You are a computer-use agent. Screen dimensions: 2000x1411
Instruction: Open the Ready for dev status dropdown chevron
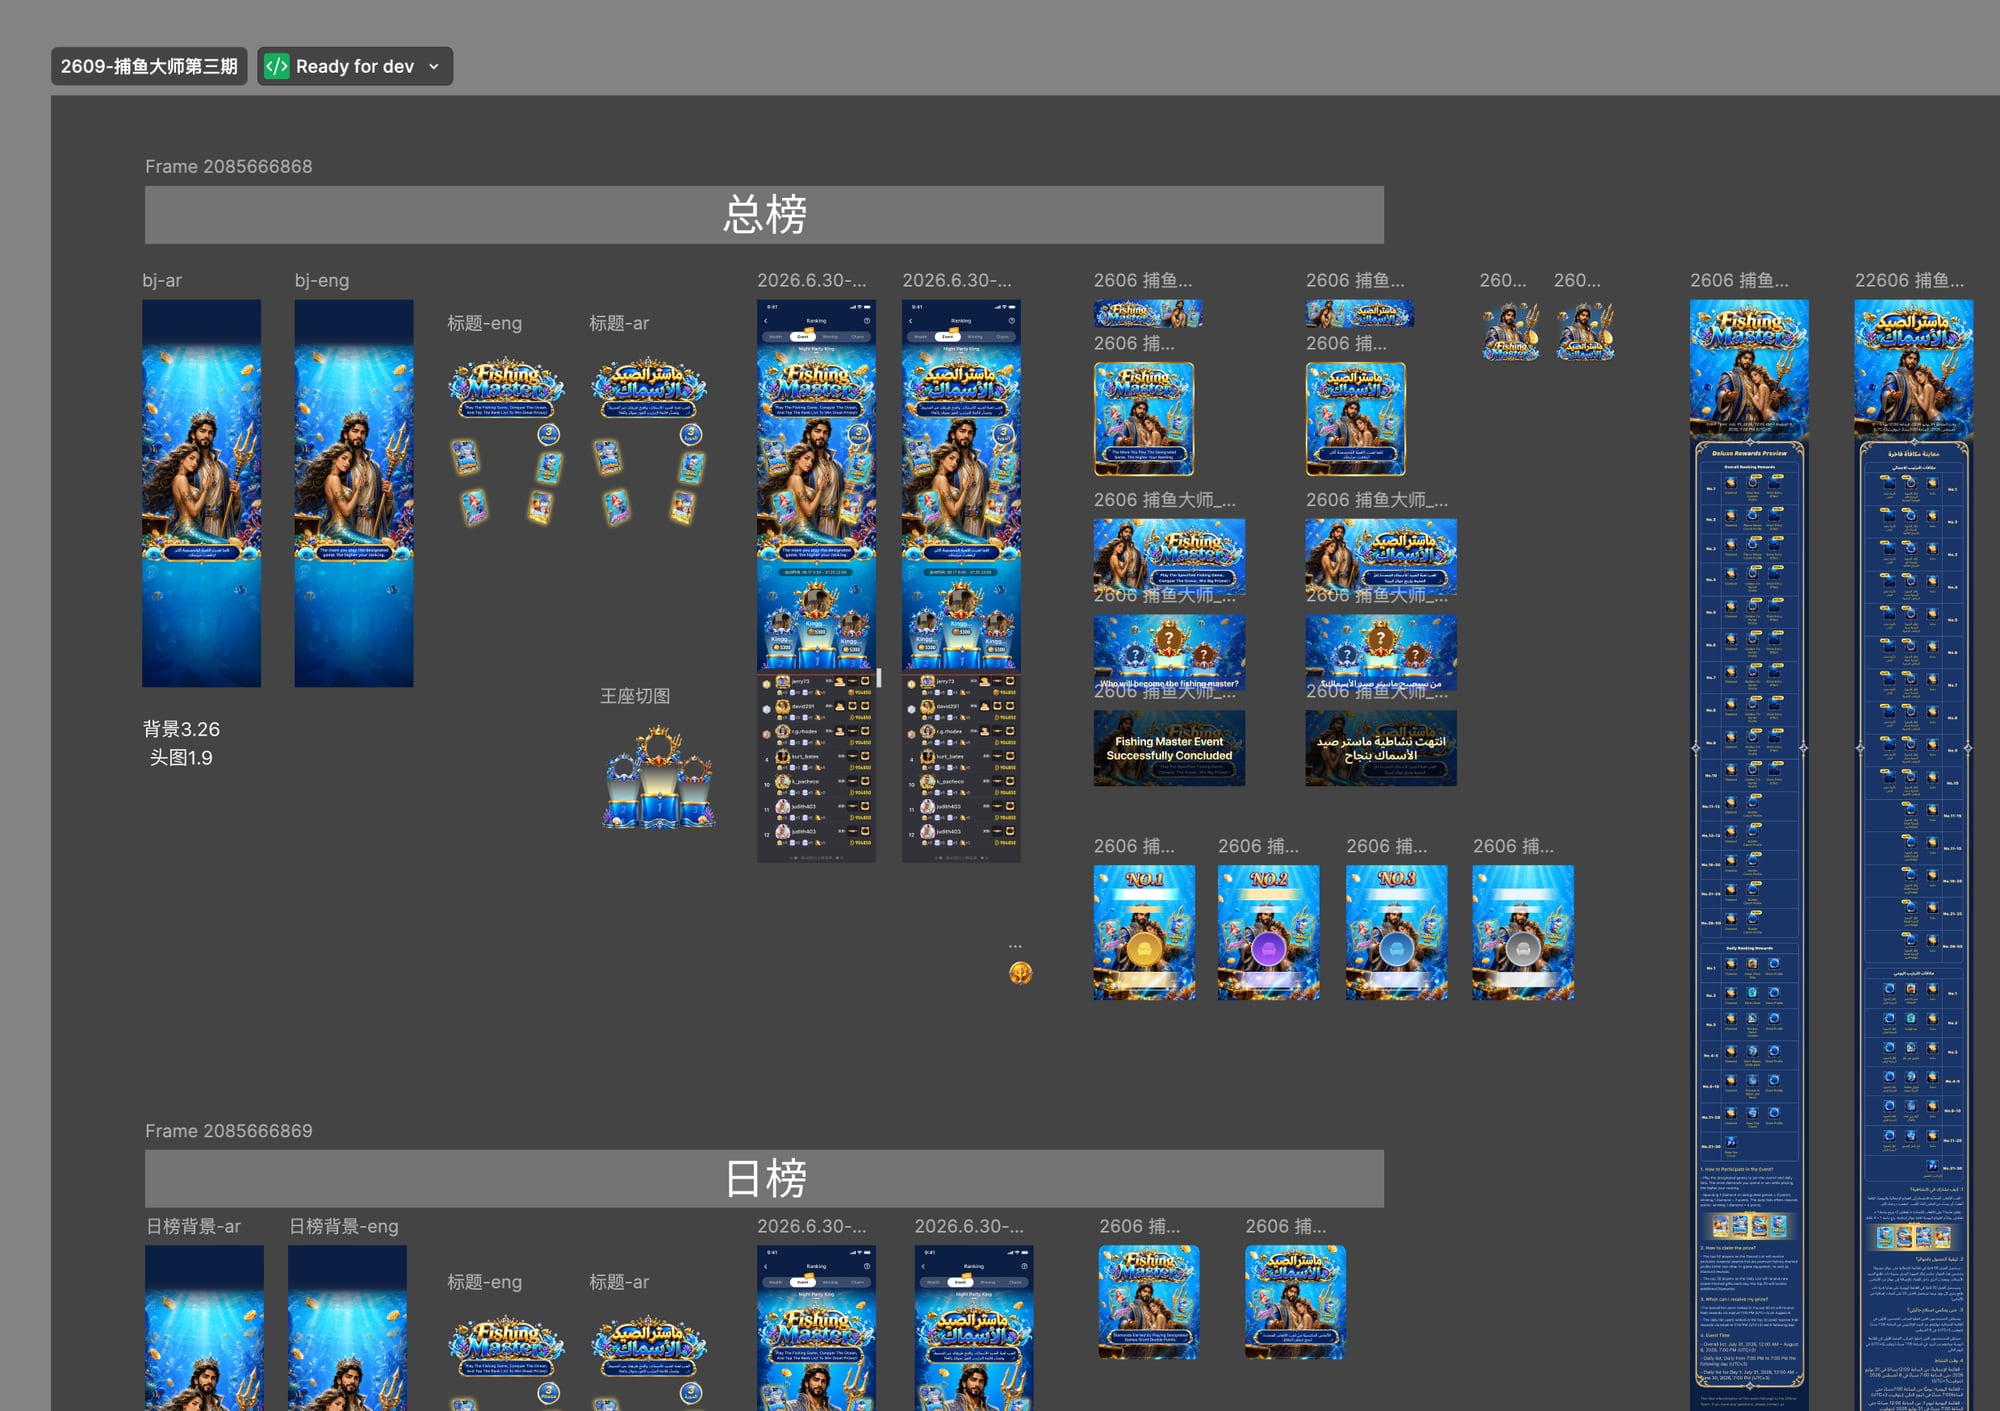(434, 67)
